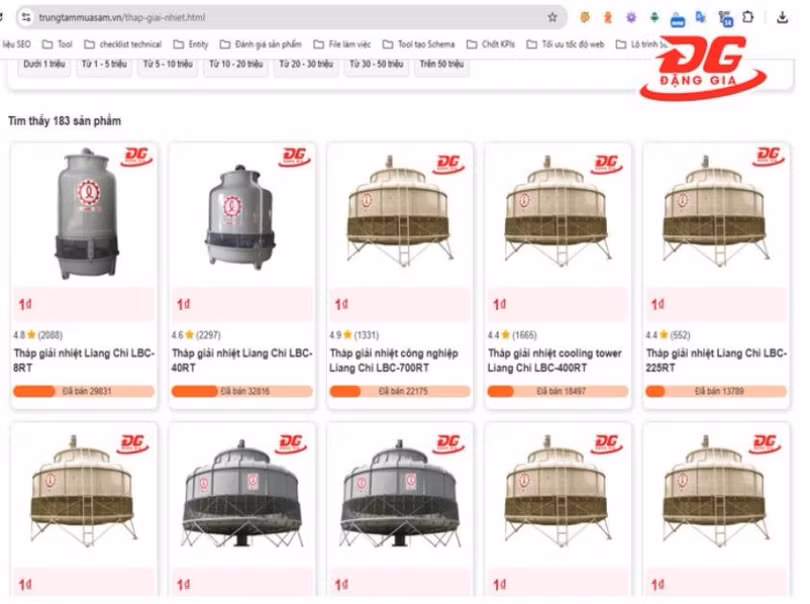Click the Đã bán 13789 sold progress bar
This screenshot has height=604, width=810.
tap(716, 392)
